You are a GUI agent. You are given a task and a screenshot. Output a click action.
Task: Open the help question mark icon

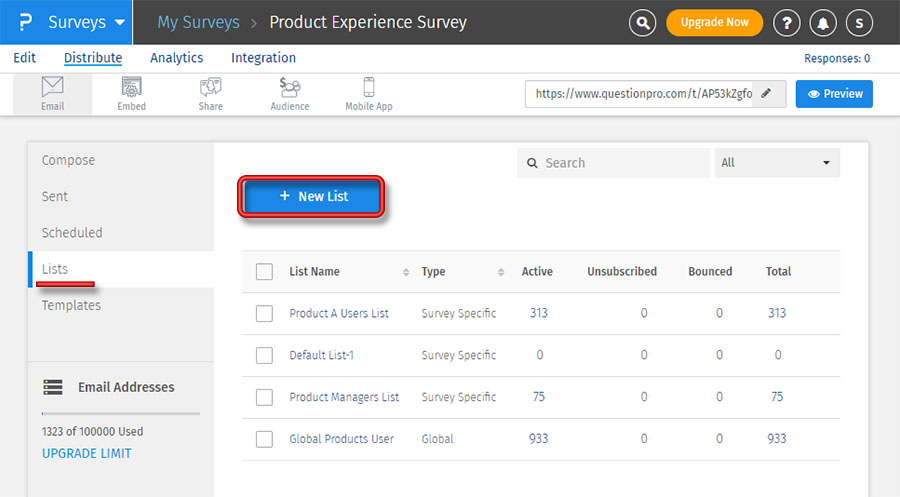coord(787,22)
